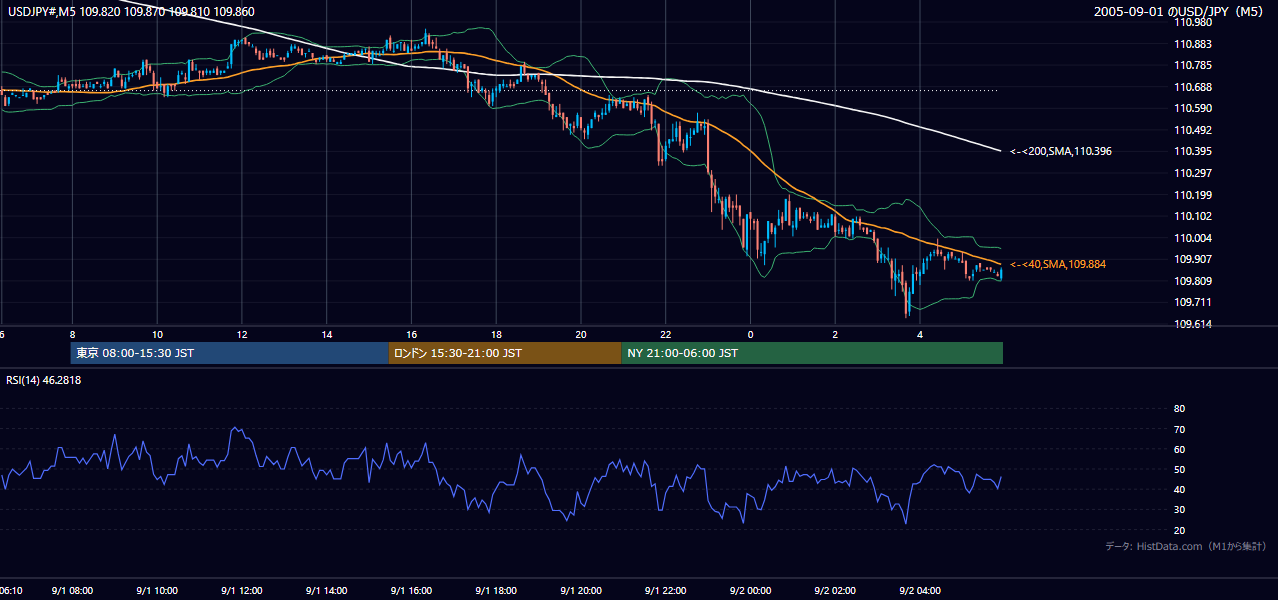
Task: Click hour tick 2 under the price chart
Action: pyautogui.click(x=835, y=335)
